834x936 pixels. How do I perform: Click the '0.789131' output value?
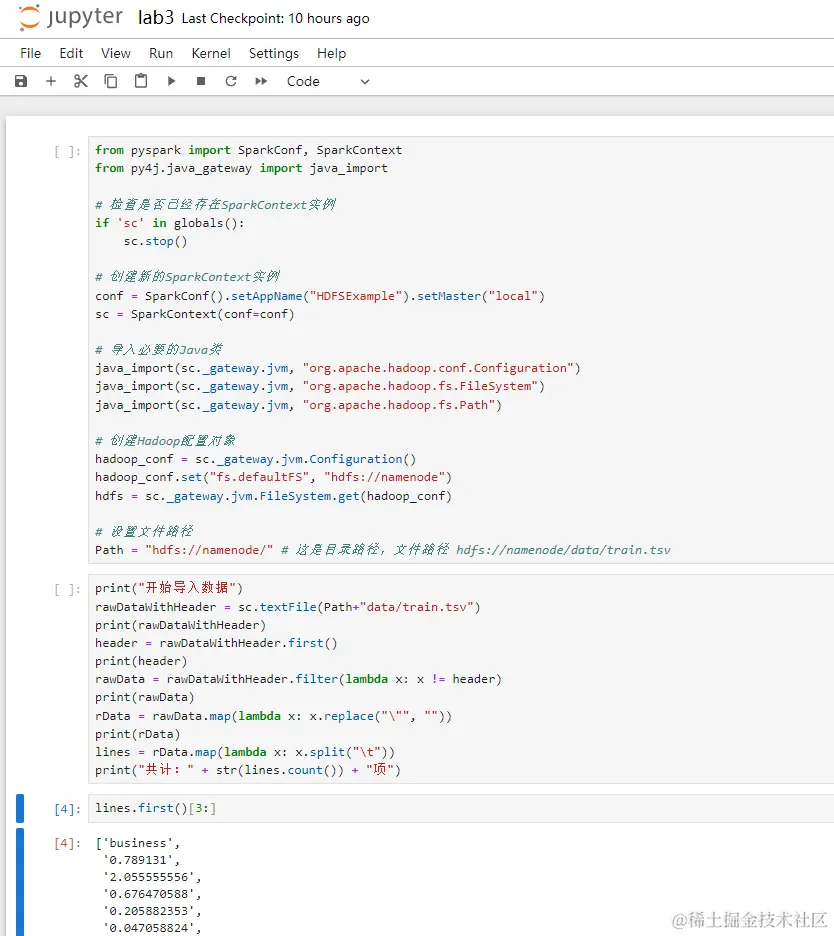click(141, 860)
